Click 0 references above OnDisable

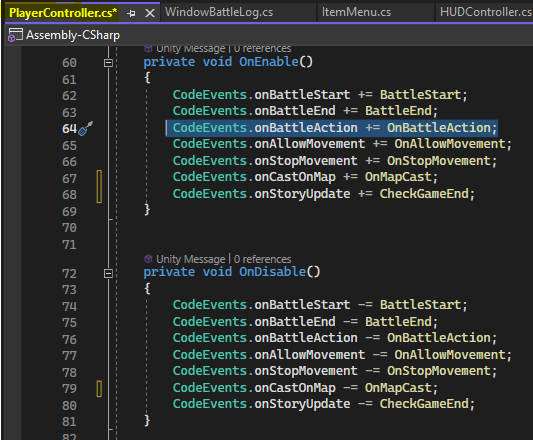coord(262,259)
